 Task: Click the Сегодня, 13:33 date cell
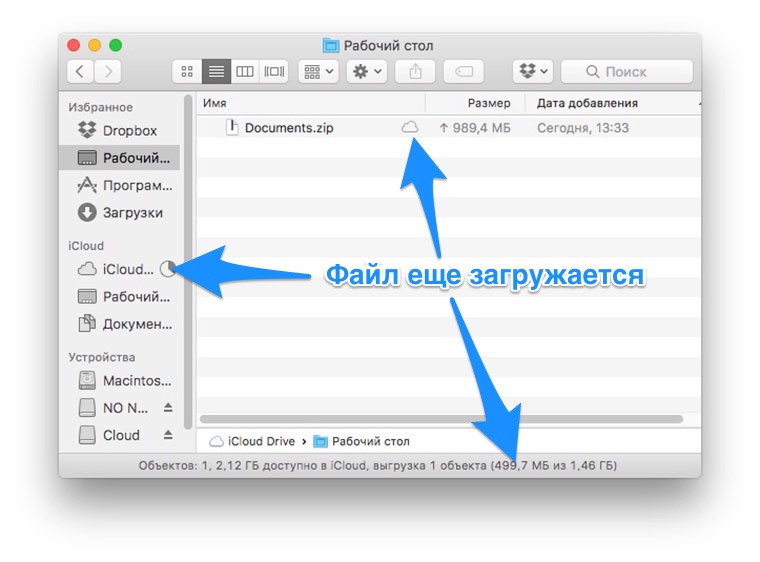click(x=583, y=128)
